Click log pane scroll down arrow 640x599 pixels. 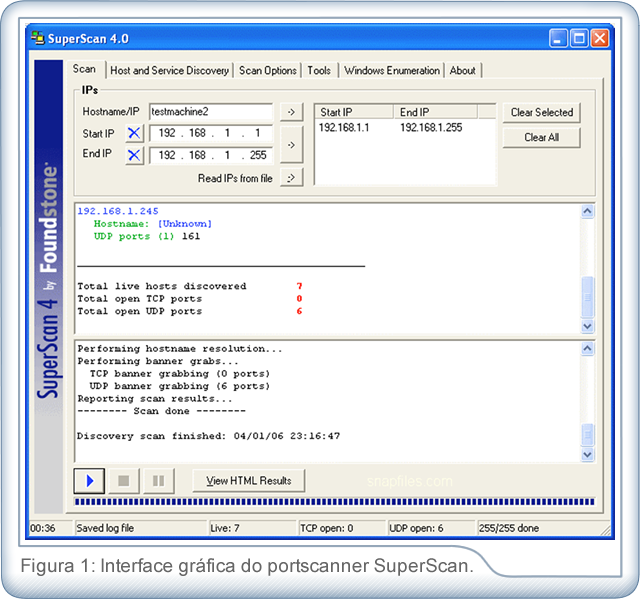point(587,455)
